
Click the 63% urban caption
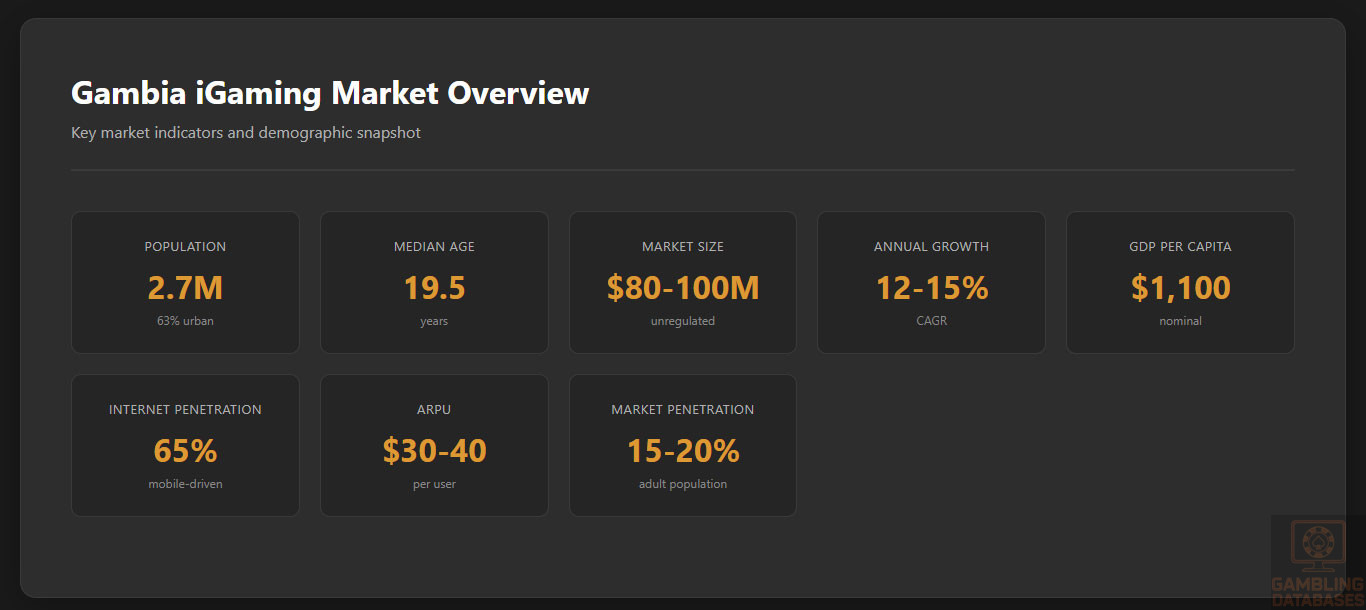[185, 321]
